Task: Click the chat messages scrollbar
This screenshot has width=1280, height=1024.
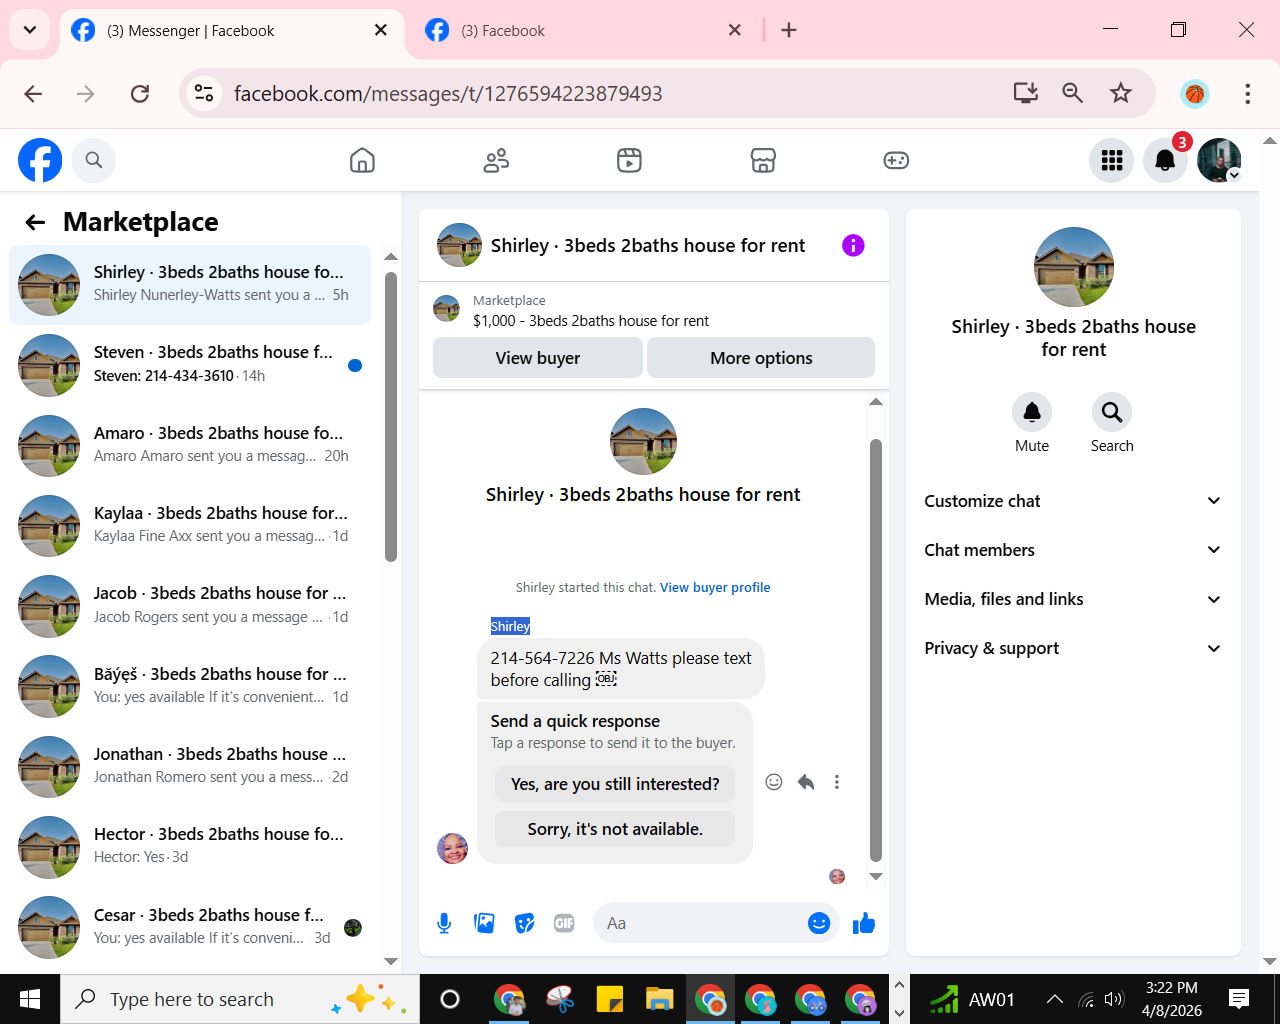Action: click(876, 650)
